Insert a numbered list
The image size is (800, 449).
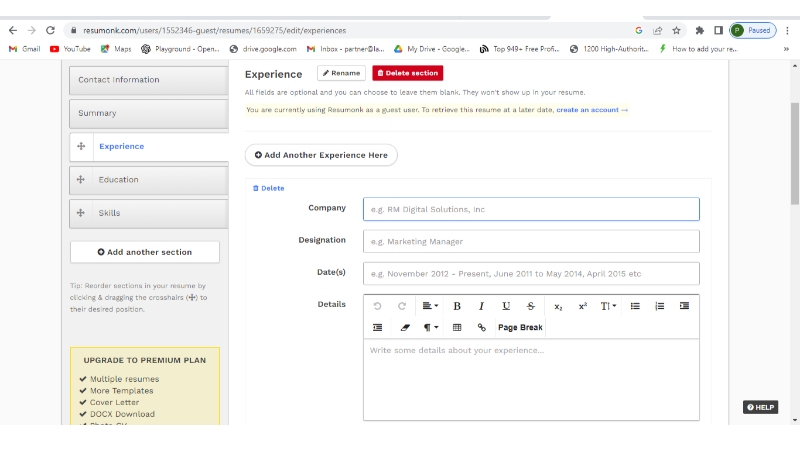click(660, 306)
